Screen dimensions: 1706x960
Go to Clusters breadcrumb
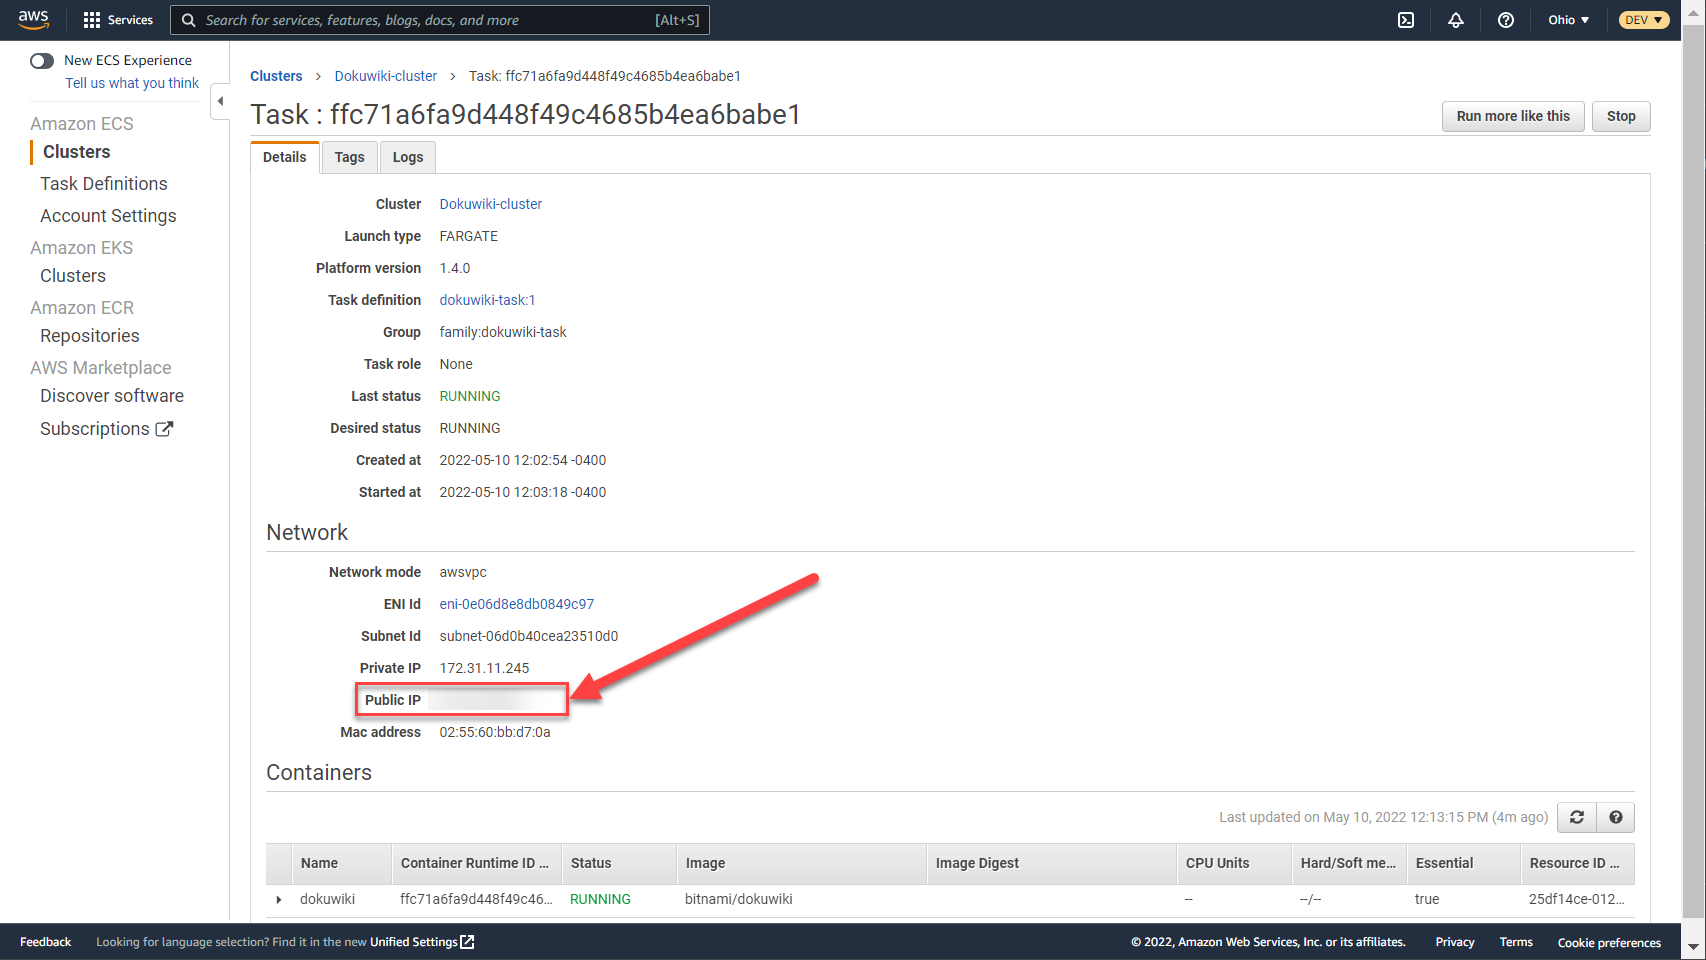coord(276,76)
